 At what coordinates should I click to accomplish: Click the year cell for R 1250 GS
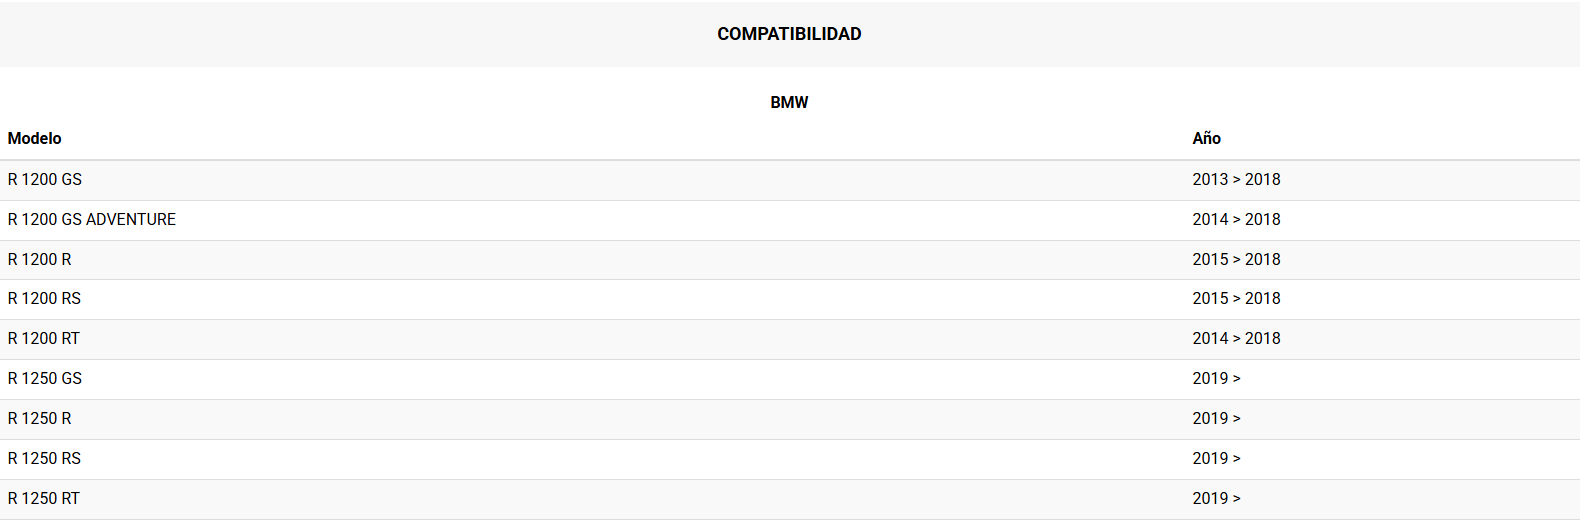point(1216,378)
